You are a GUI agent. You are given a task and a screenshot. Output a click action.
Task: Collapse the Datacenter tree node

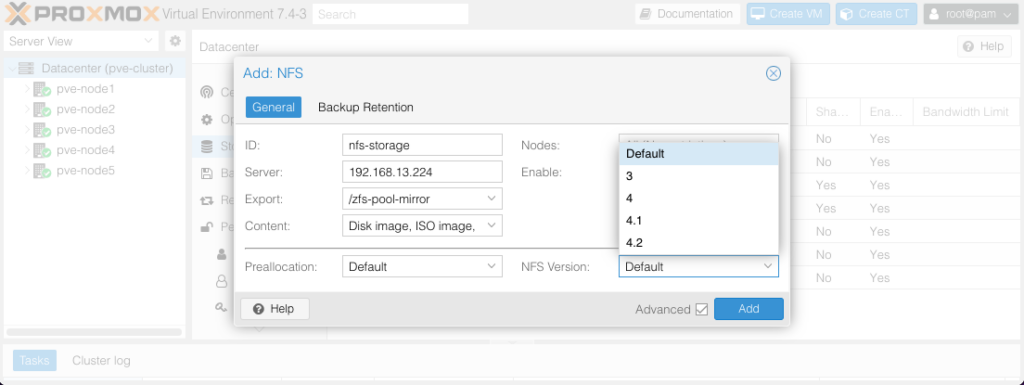pyautogui.click(x=11, y=68)
